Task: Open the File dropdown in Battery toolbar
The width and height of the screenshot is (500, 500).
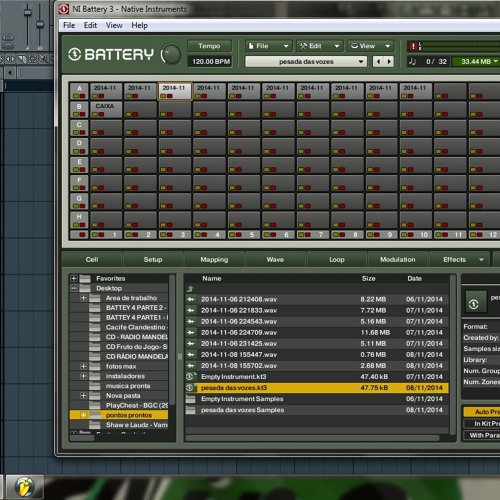Action: tap(269, 46)
